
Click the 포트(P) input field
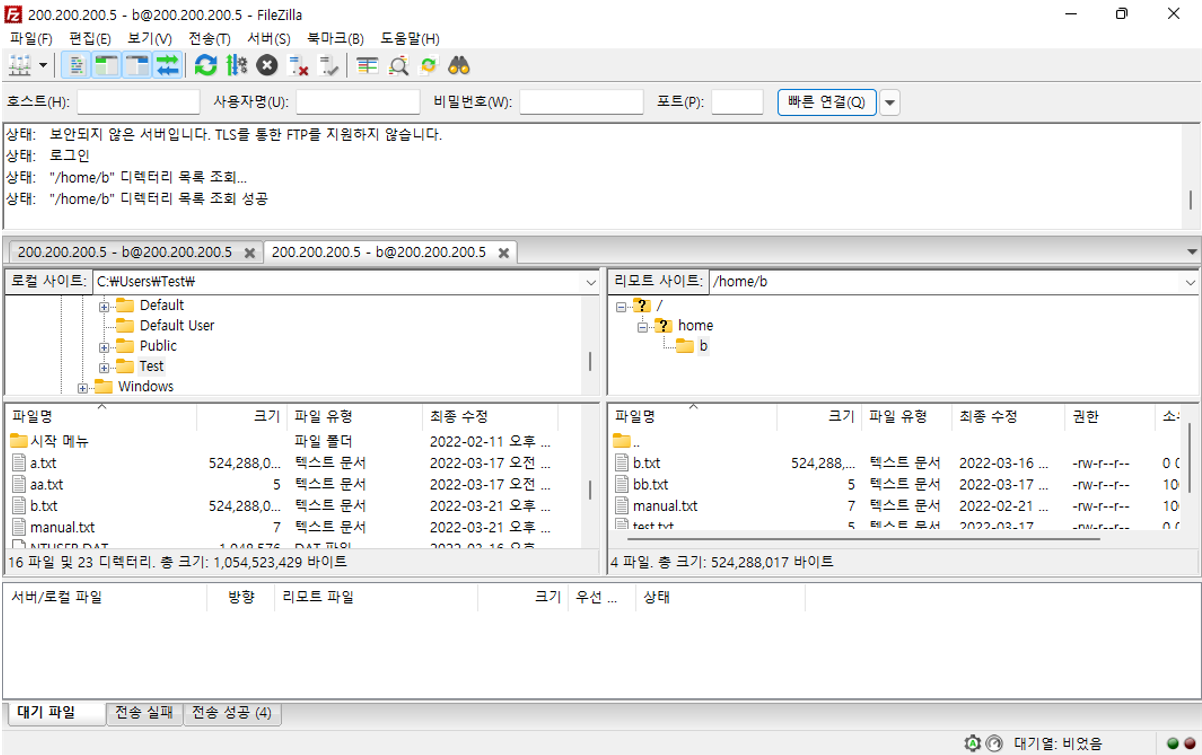pyautogui.click(x=737, y=102)
